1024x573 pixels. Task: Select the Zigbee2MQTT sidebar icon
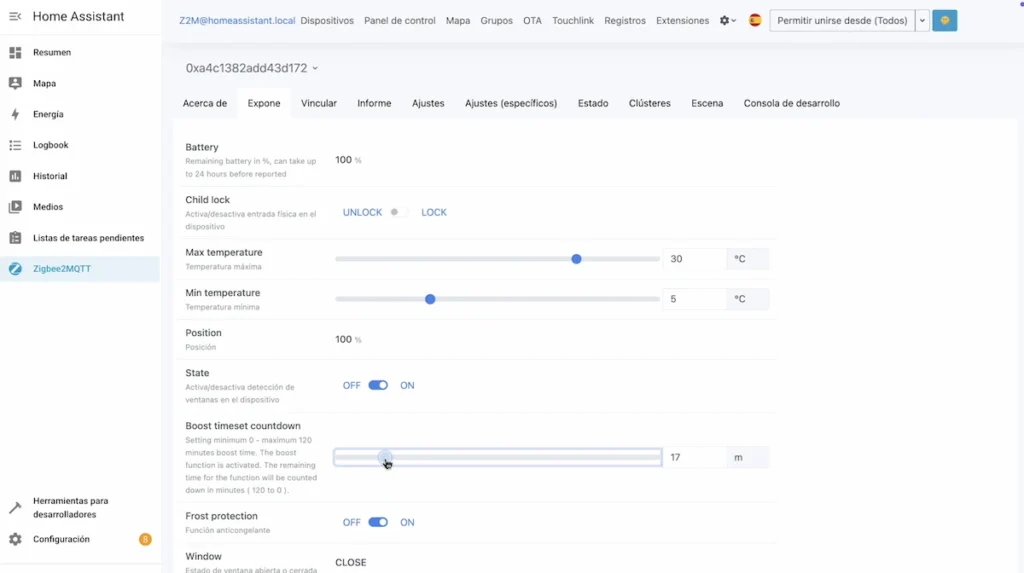15,269
